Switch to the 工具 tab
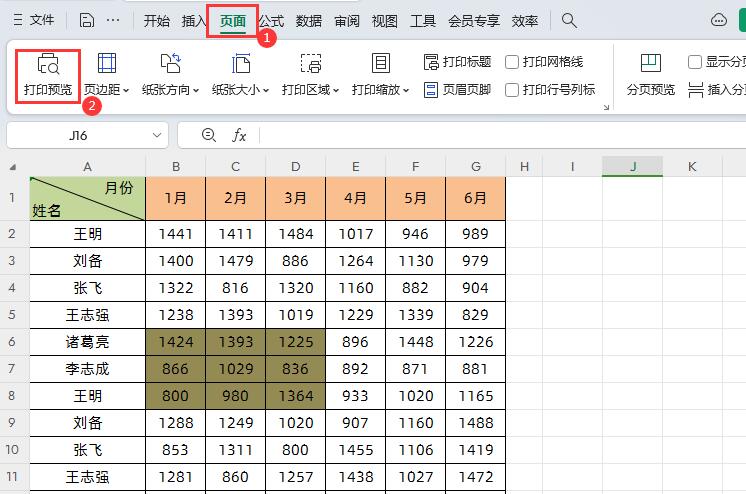The image size is (746, 494). click(423, 21)
